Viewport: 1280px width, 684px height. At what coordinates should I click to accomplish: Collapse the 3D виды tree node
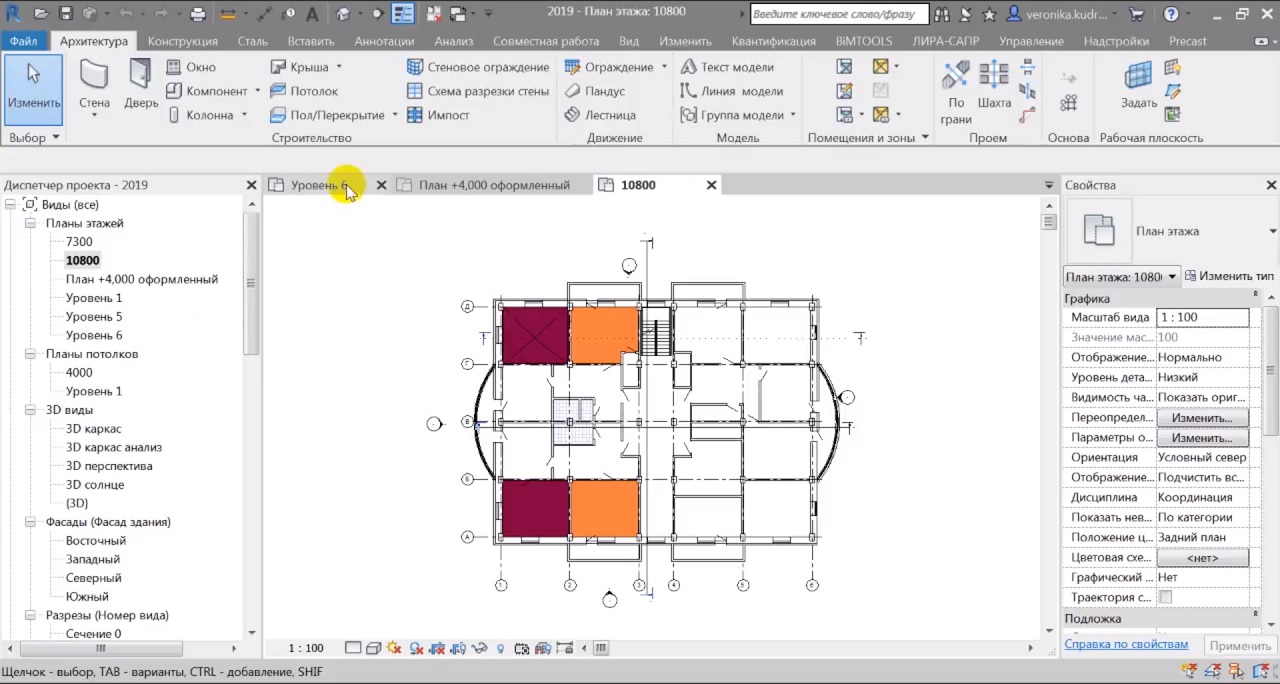pos(31,410)
